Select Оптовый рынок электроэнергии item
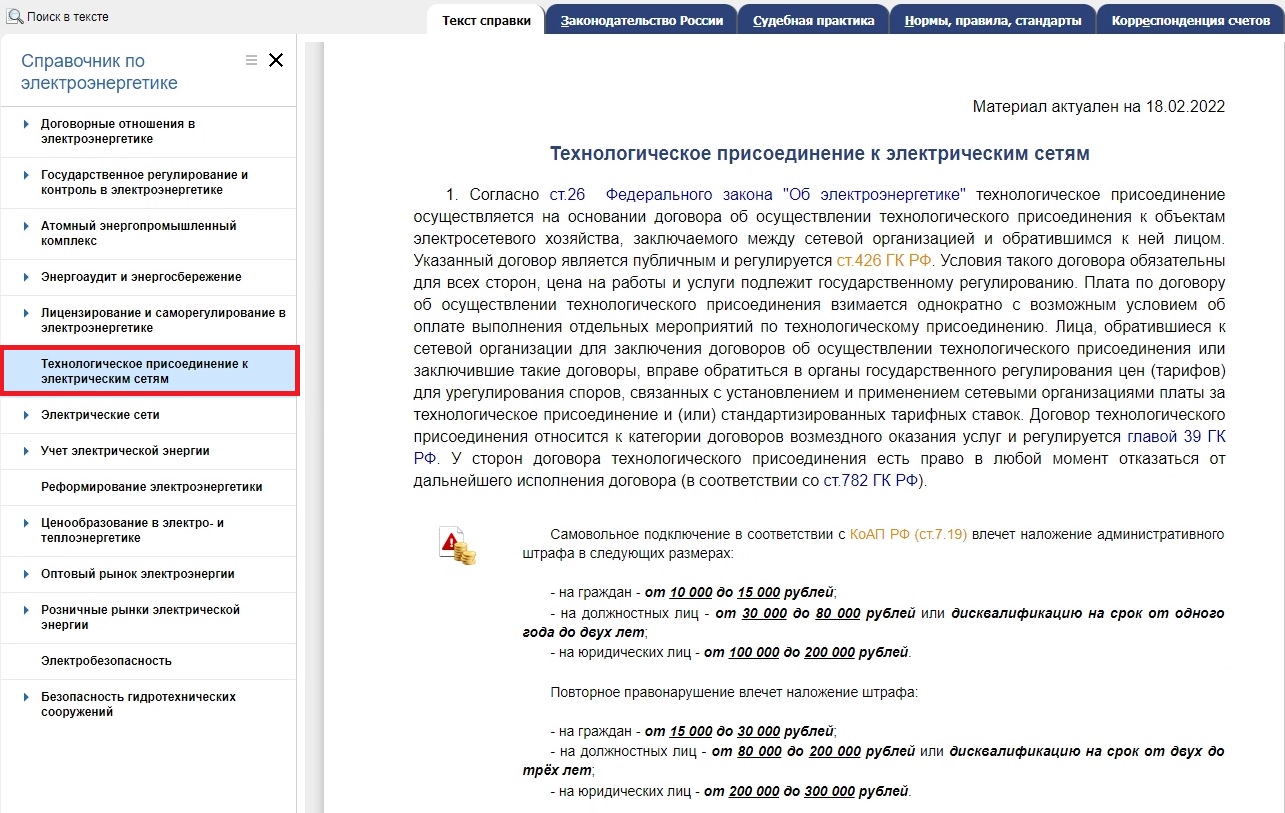The image size is (1285, 813). 148,574
